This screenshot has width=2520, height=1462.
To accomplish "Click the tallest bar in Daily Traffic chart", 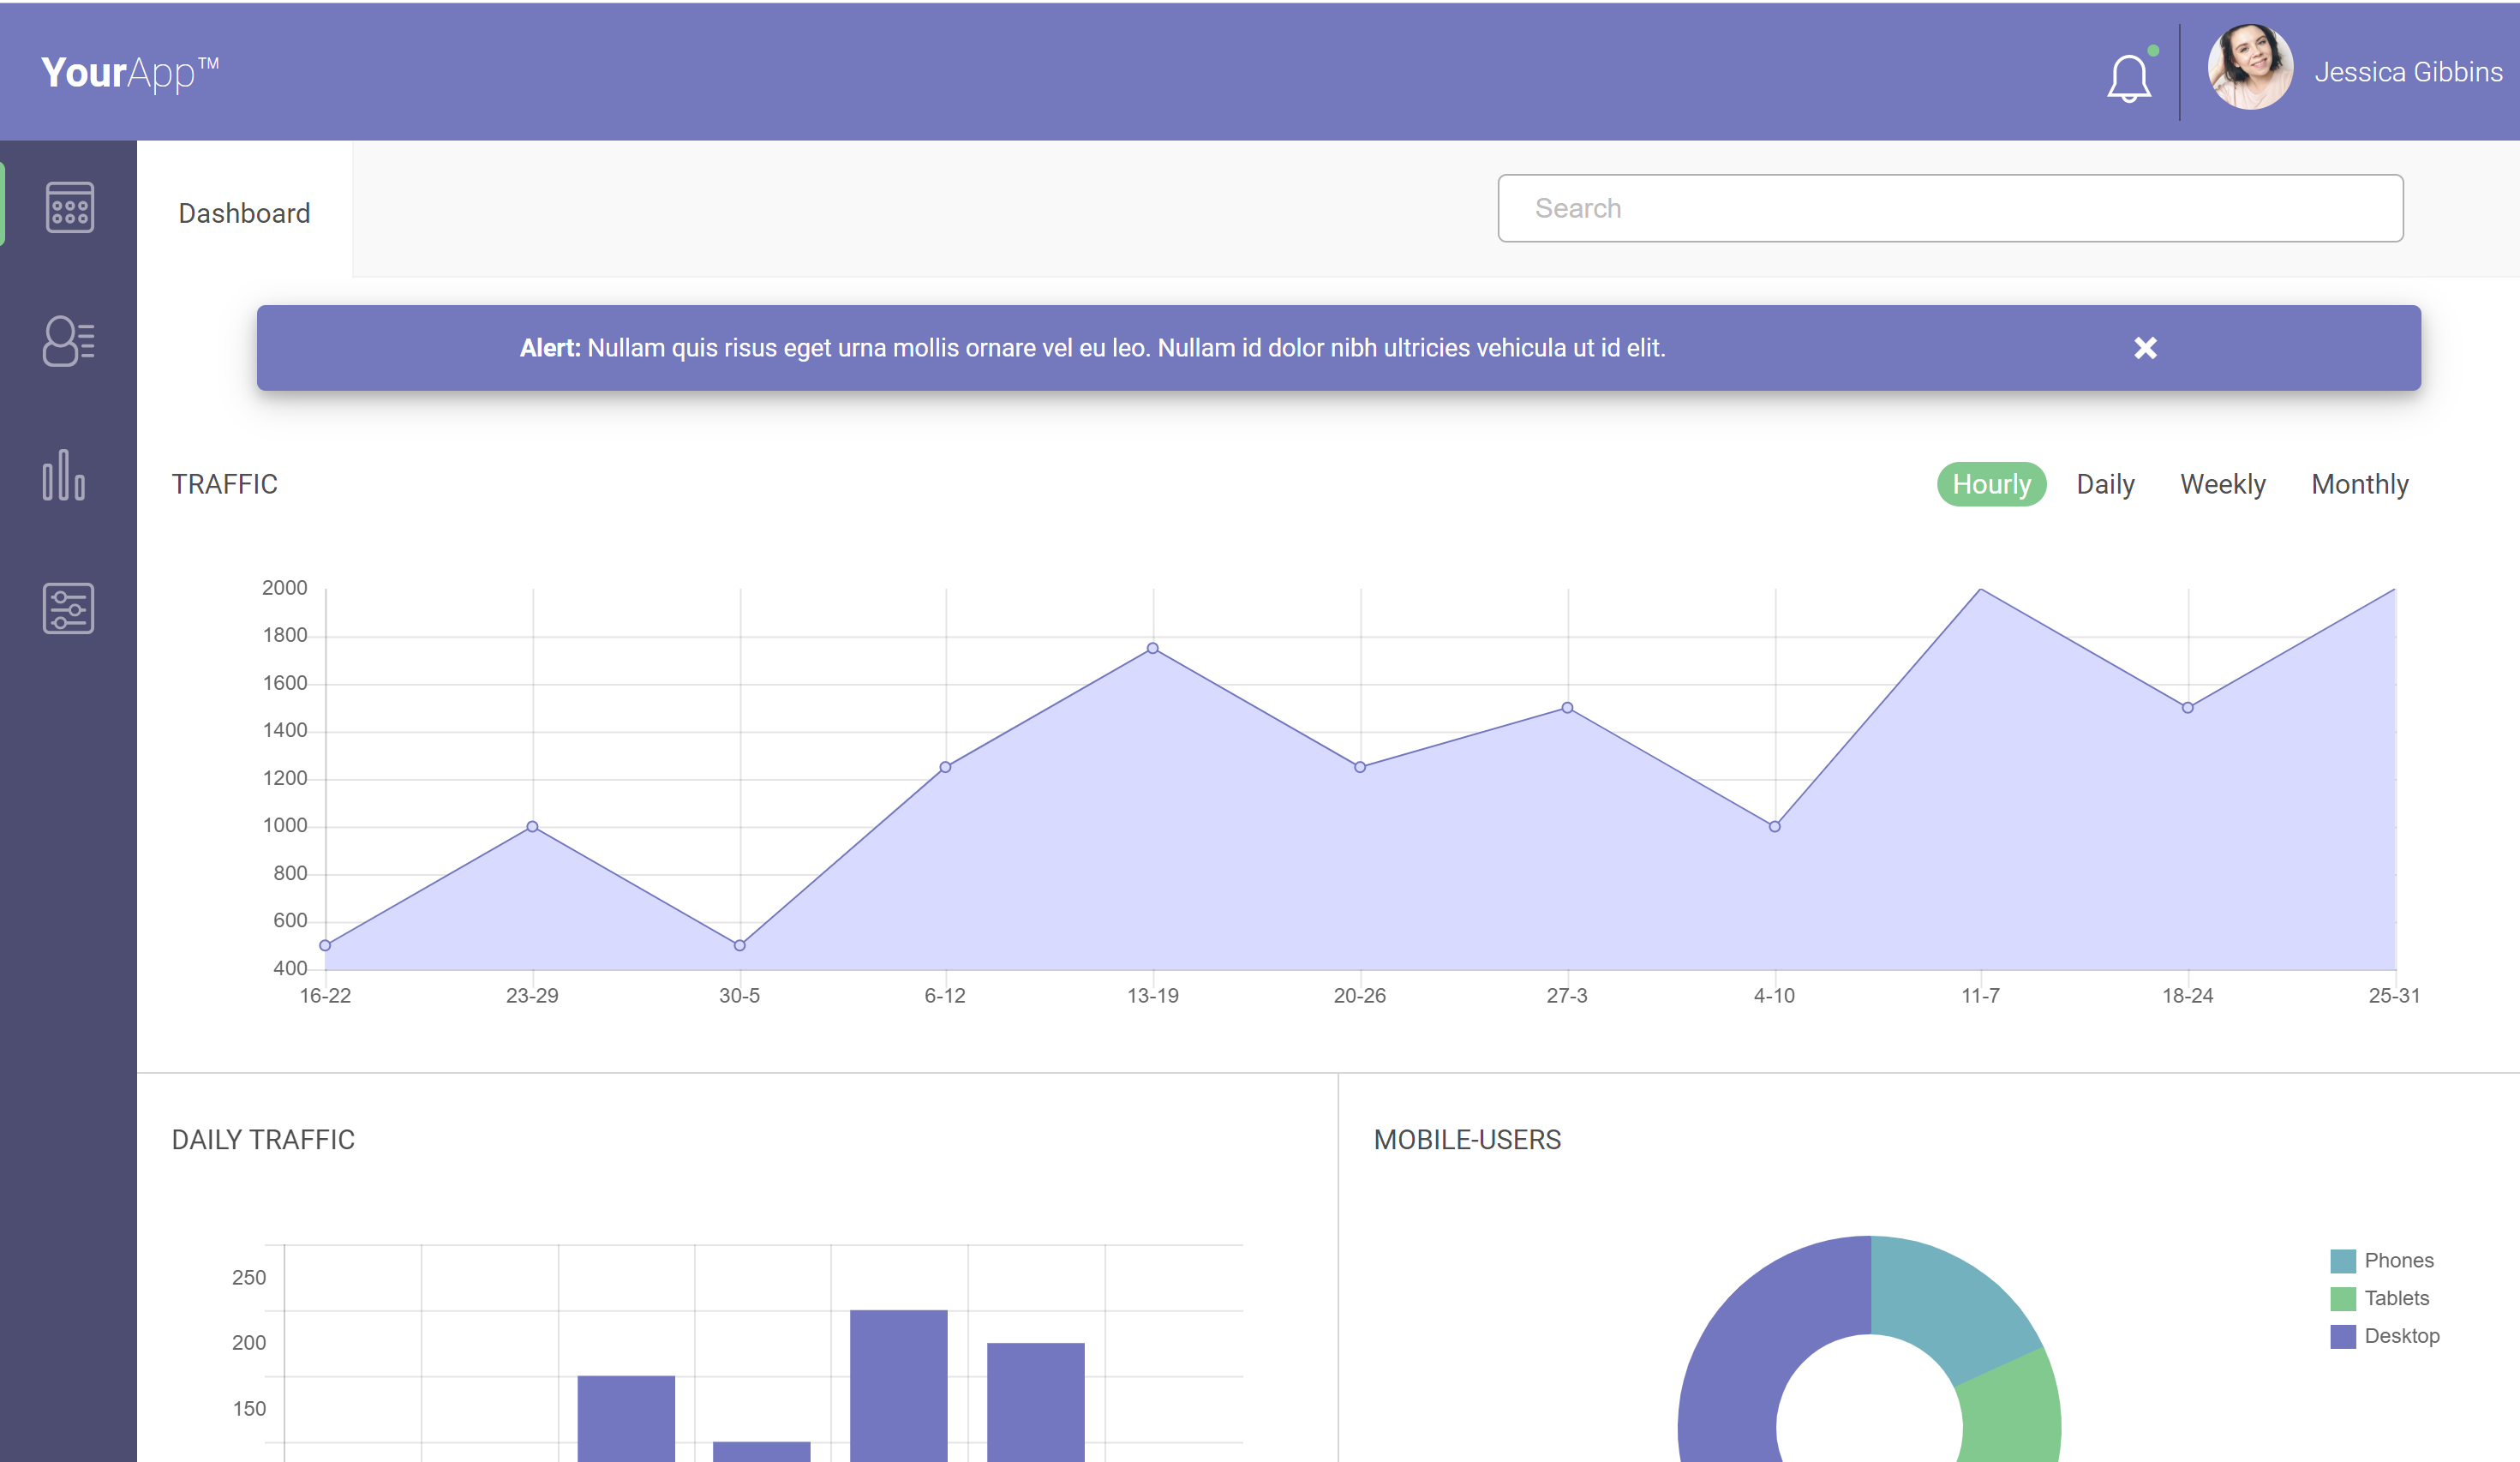I will [898, 1385].
